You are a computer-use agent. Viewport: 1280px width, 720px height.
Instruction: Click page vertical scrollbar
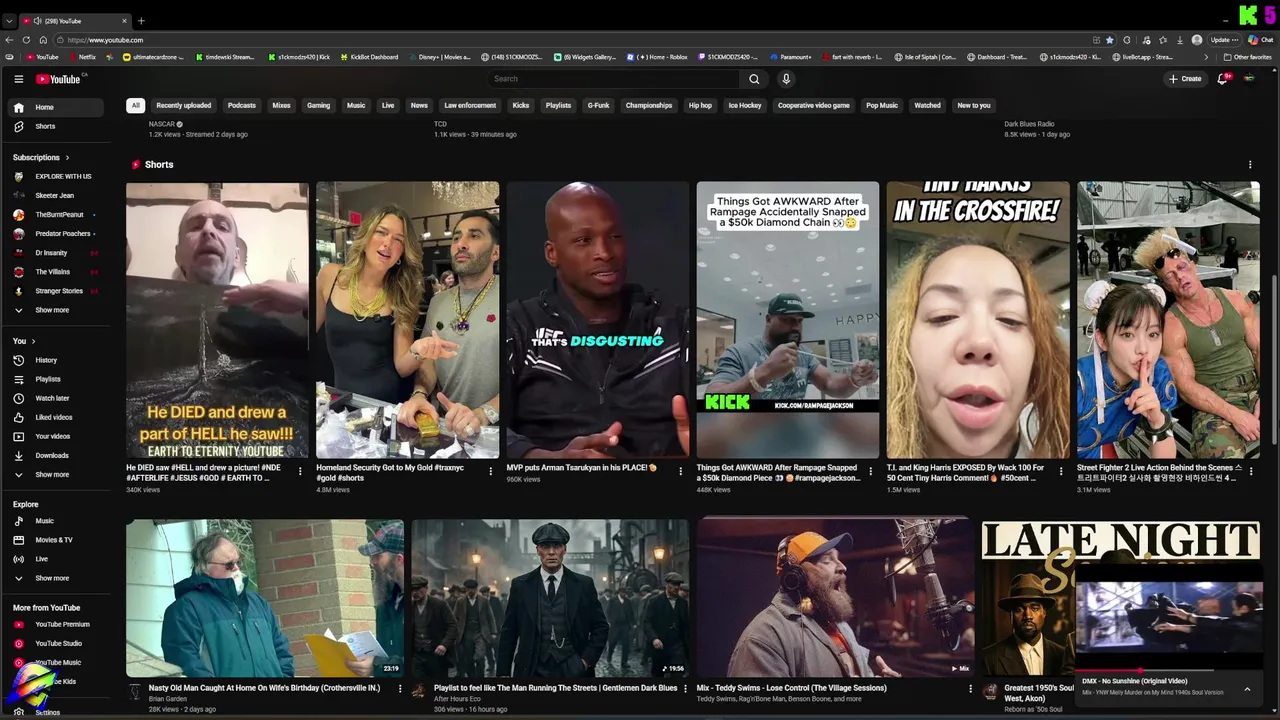click(x=1275, y=360)
